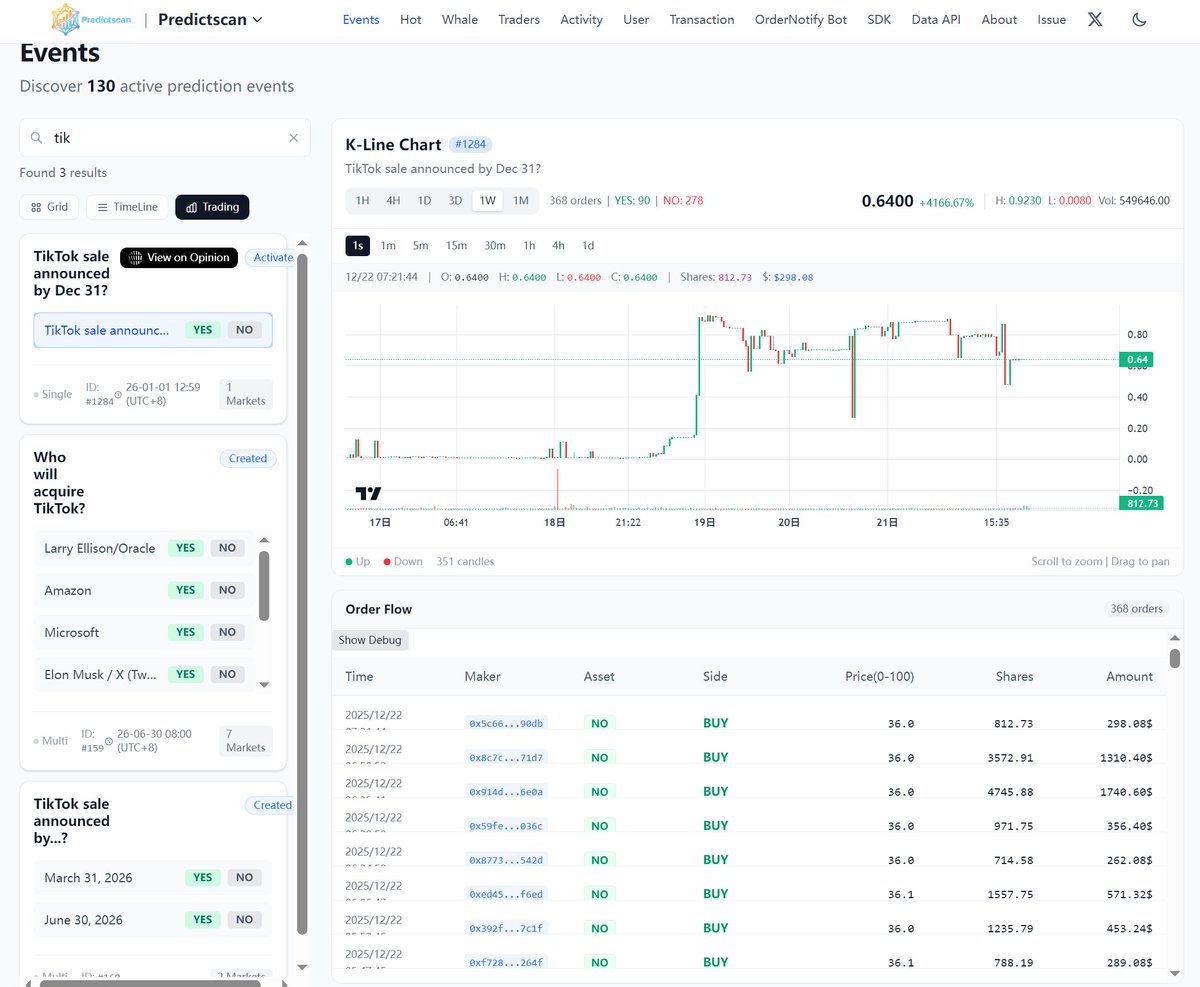Select the 1W range tab
This screenshot has width=1200, height=987.
coord(488,200)
